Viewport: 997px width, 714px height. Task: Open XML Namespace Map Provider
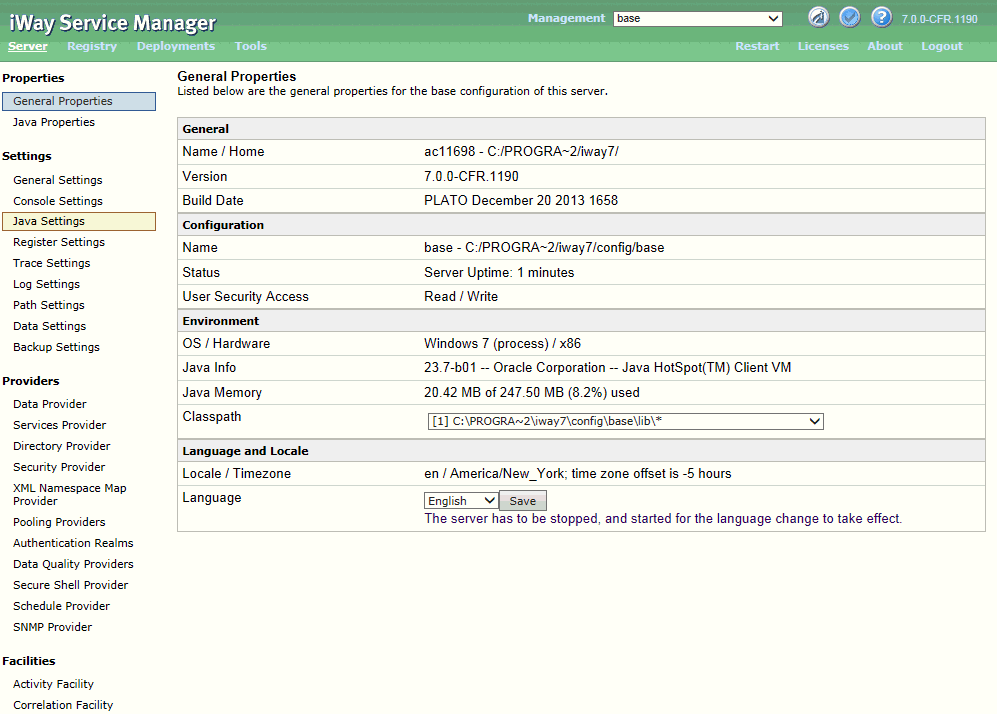pos(70,495)
